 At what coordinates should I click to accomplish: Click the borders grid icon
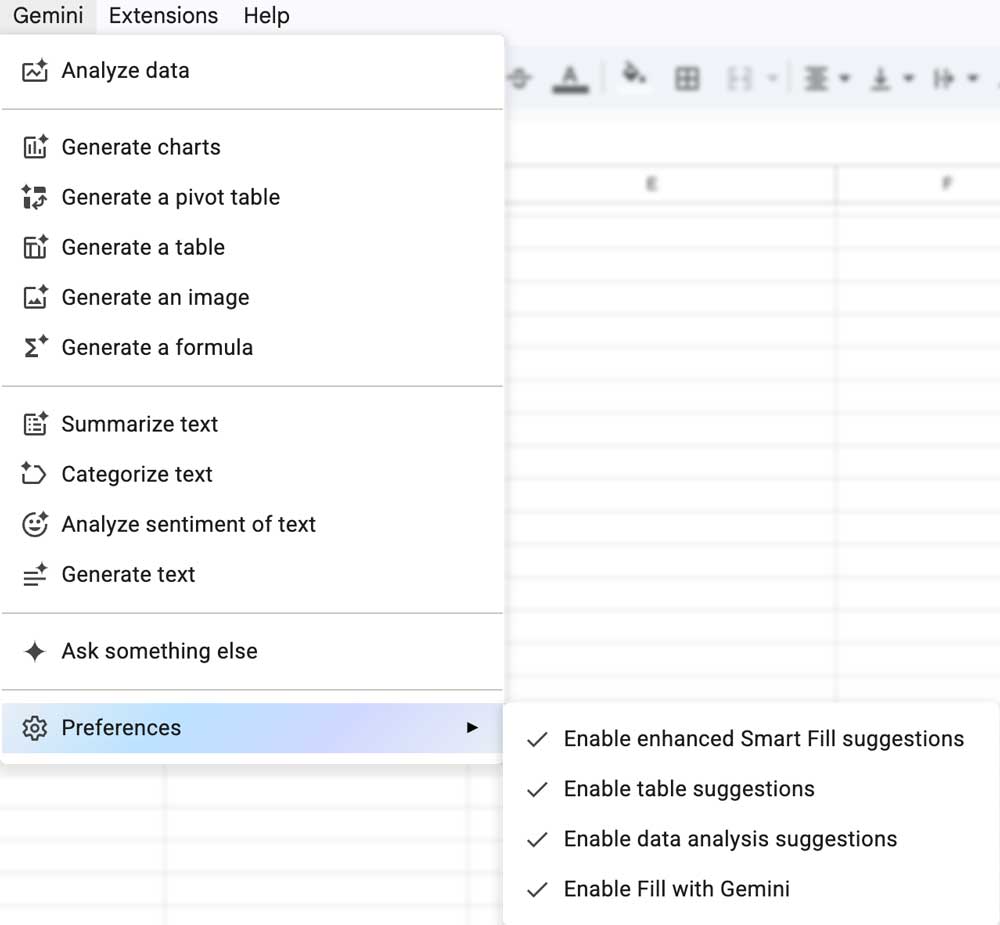(x=687, y=79)
